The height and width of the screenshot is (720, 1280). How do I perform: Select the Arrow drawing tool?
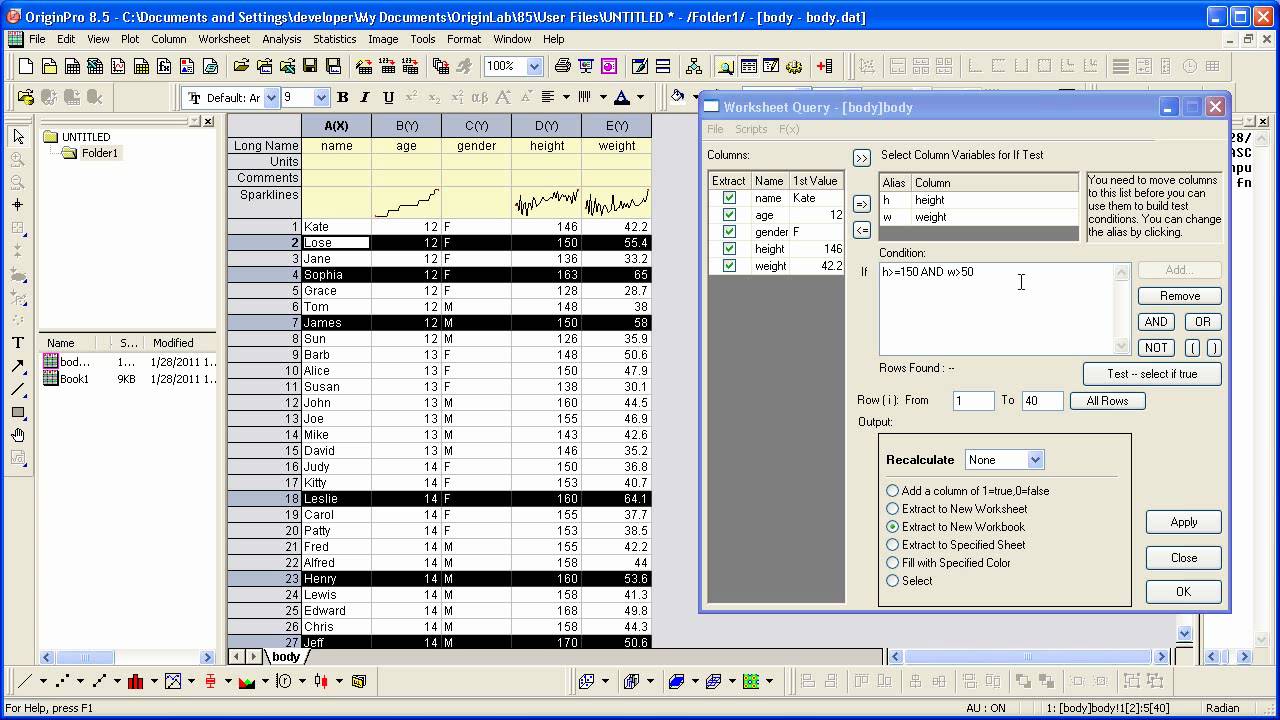click(18, 366)
